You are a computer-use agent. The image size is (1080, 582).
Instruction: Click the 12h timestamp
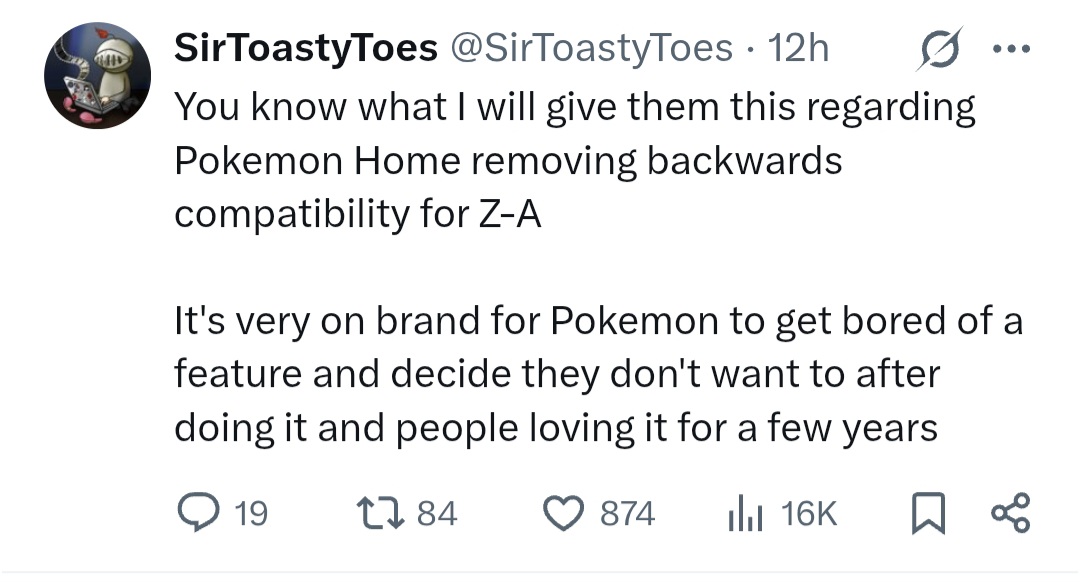tap(797, 48)
